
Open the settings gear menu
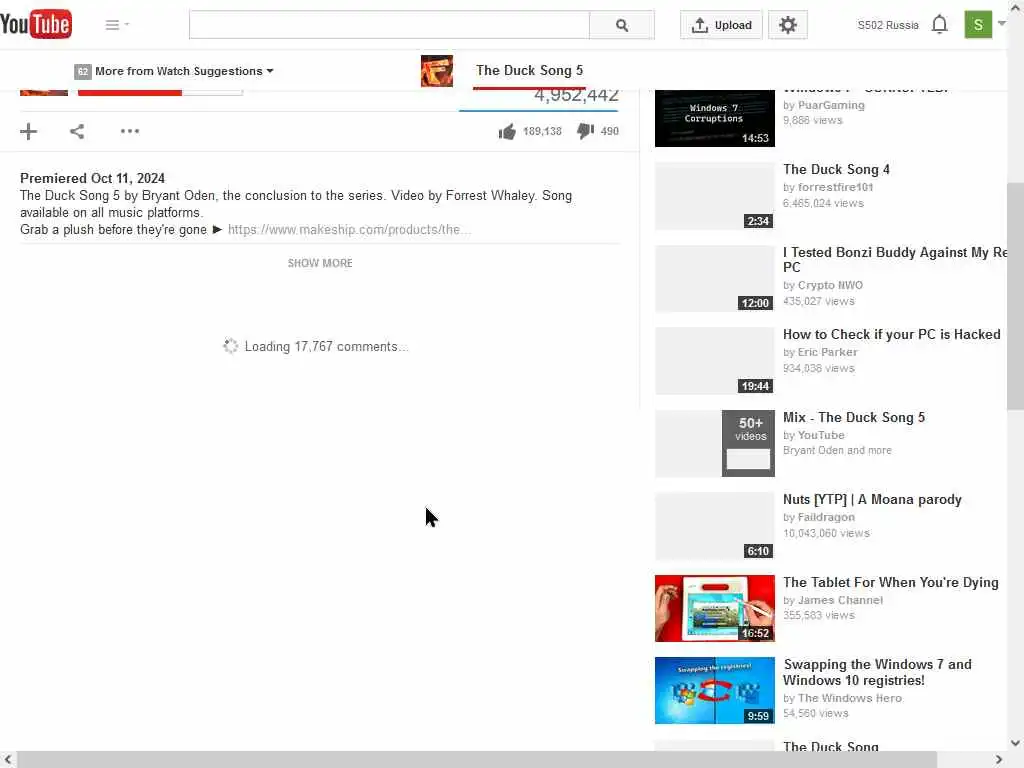point(788,25)
